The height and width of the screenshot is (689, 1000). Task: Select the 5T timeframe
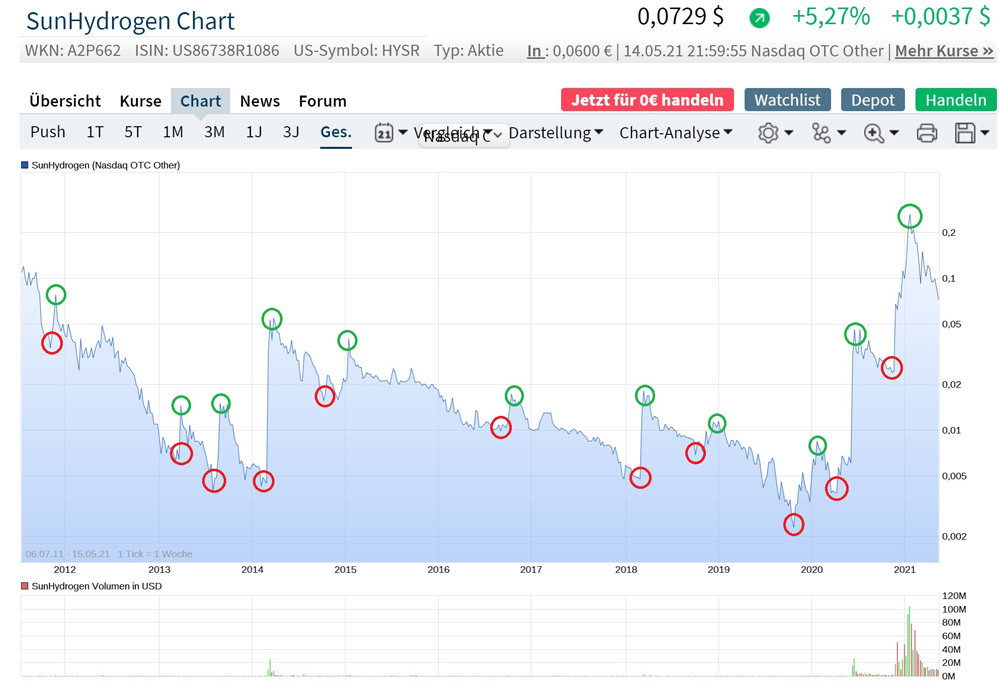[133, 132]
